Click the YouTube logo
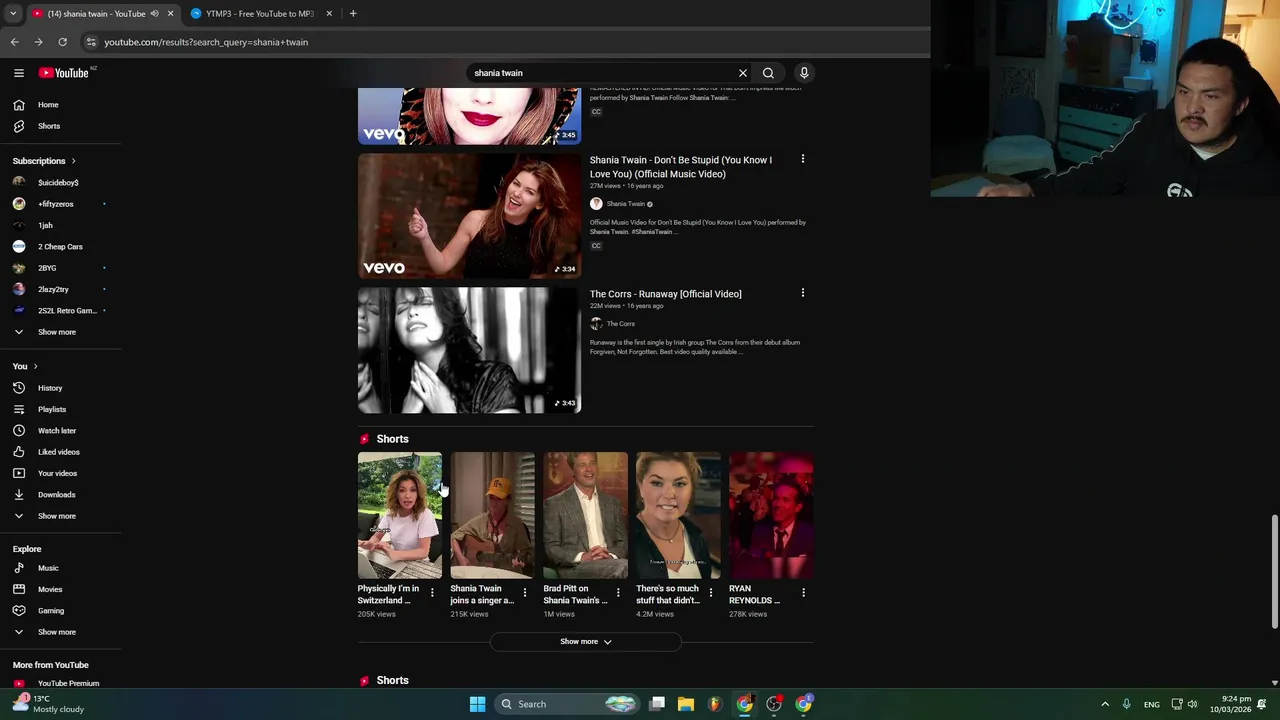The image size is (1280, 720). click(66, 73)
